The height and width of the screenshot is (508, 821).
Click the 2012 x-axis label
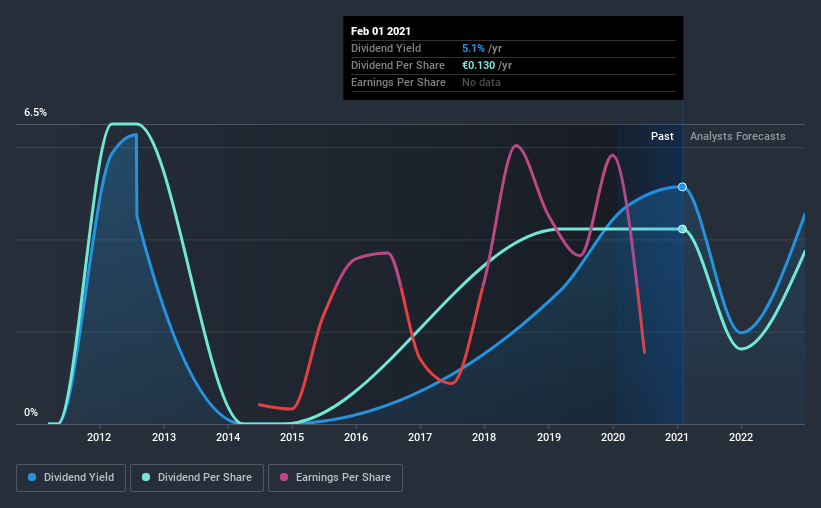point(99,437)
